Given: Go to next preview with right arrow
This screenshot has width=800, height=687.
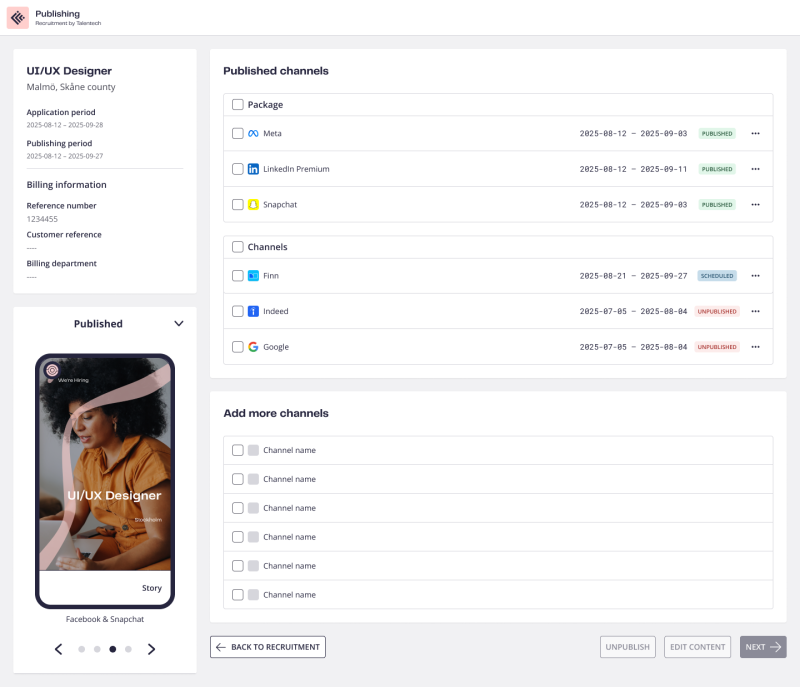Looking at the screenshot, I should (x=151, y=649).
